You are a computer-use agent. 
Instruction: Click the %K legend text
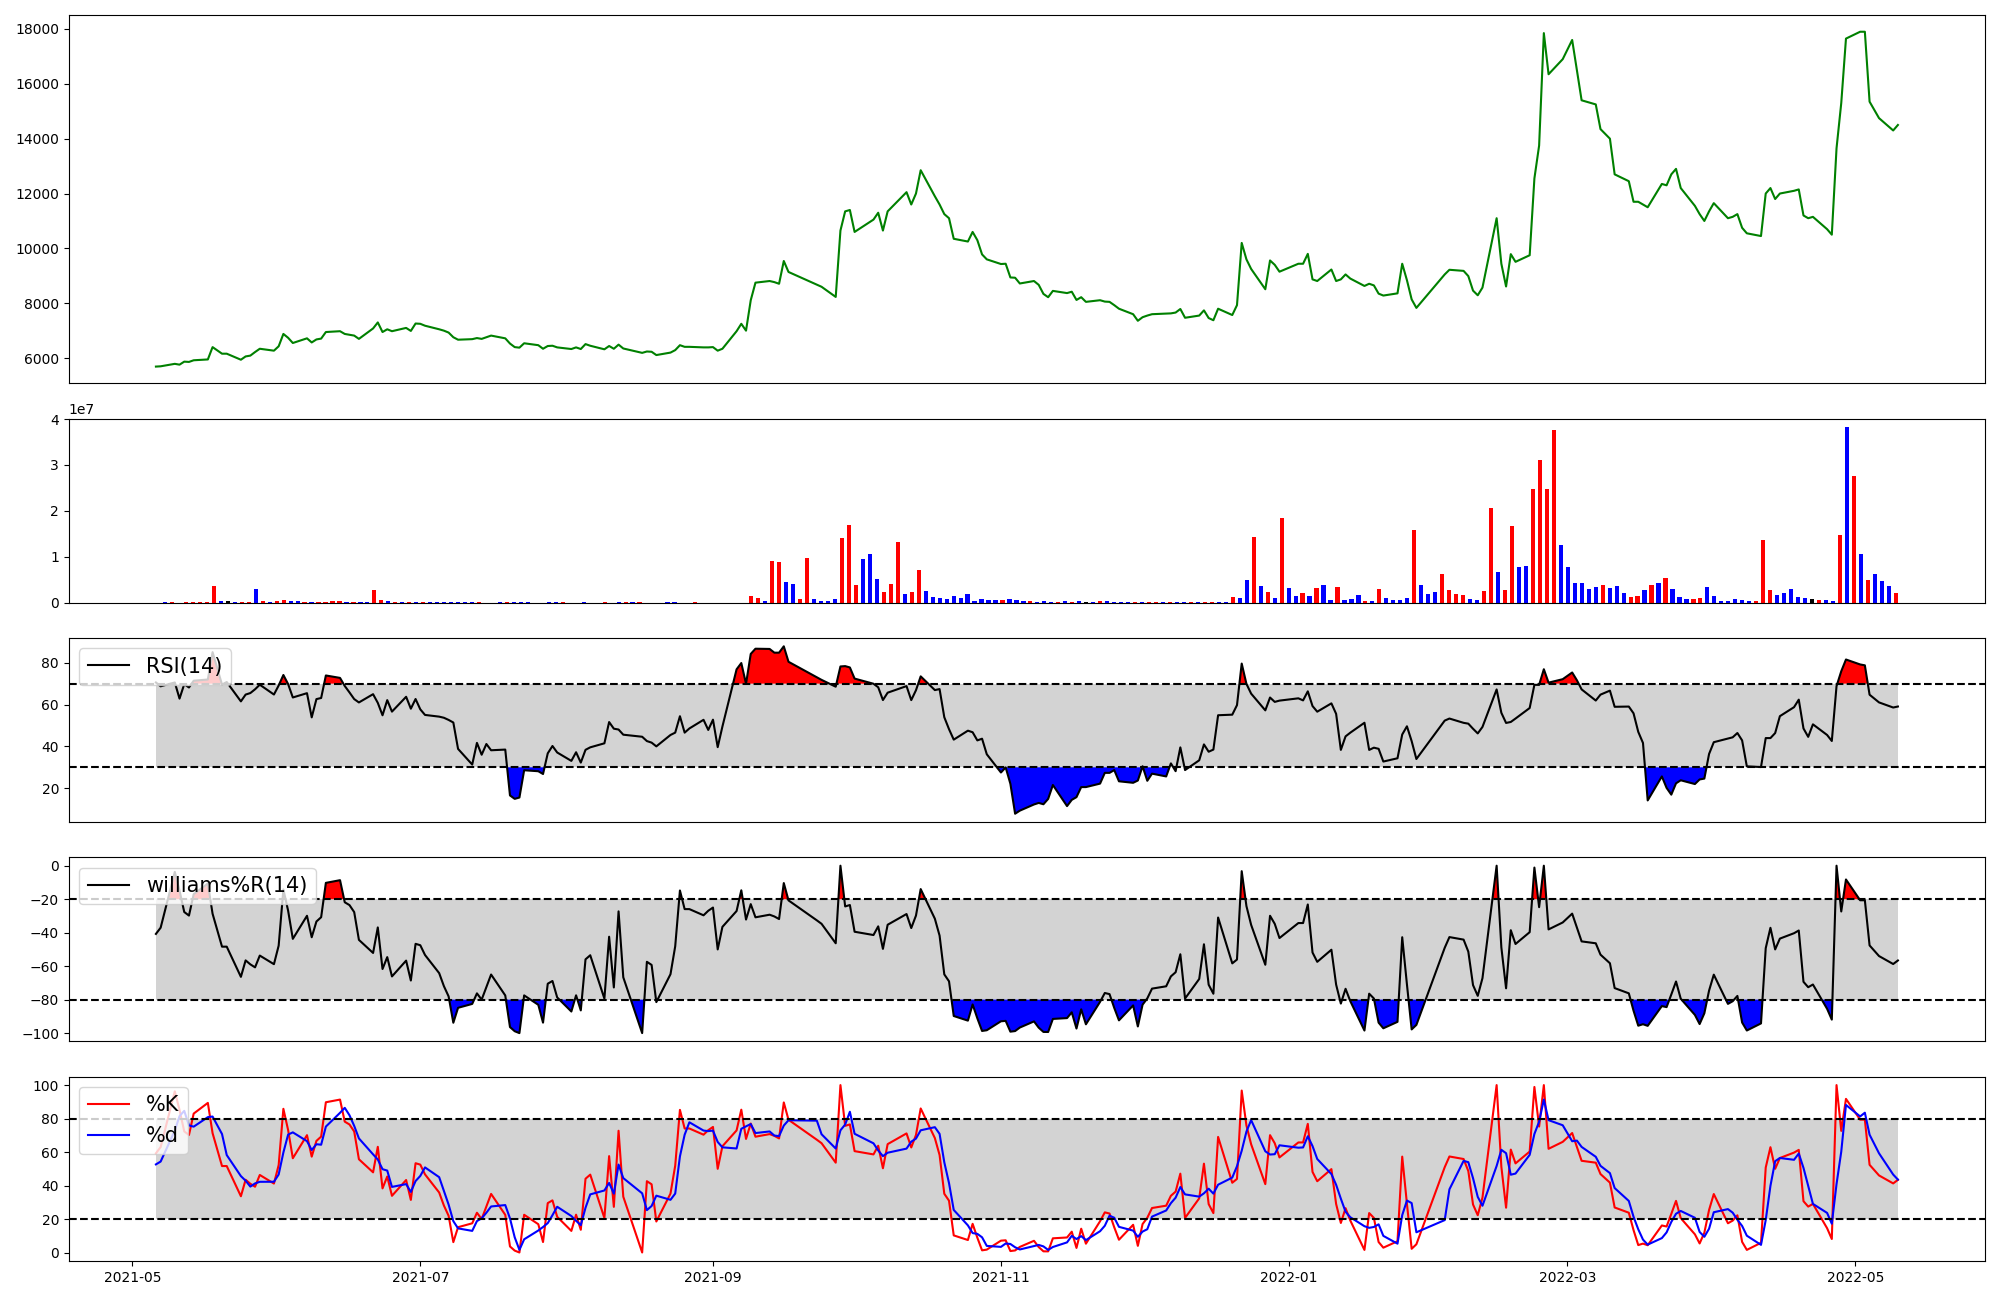click(162, 1104)
